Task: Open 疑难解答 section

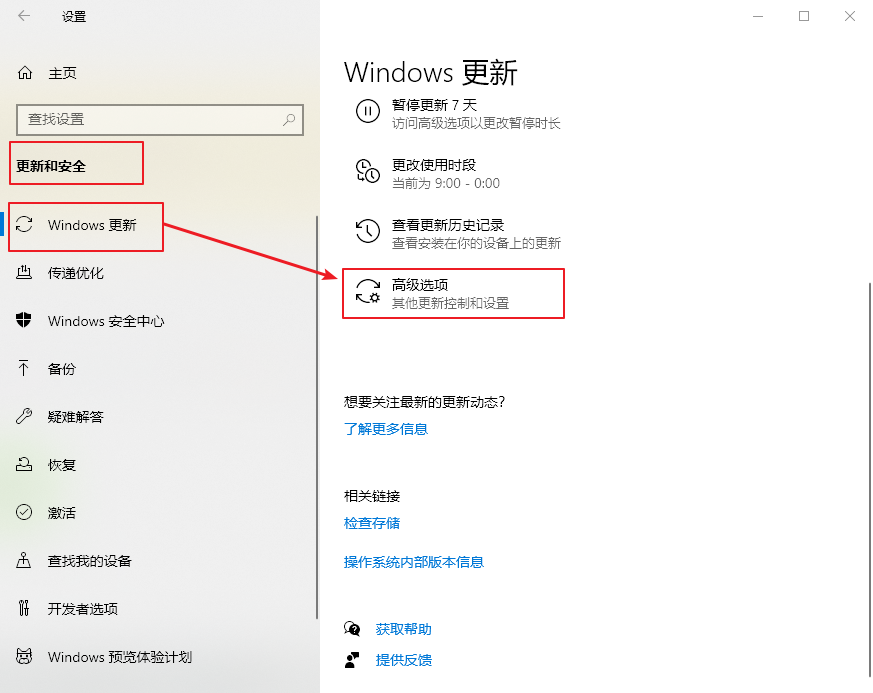Action: 76,416
